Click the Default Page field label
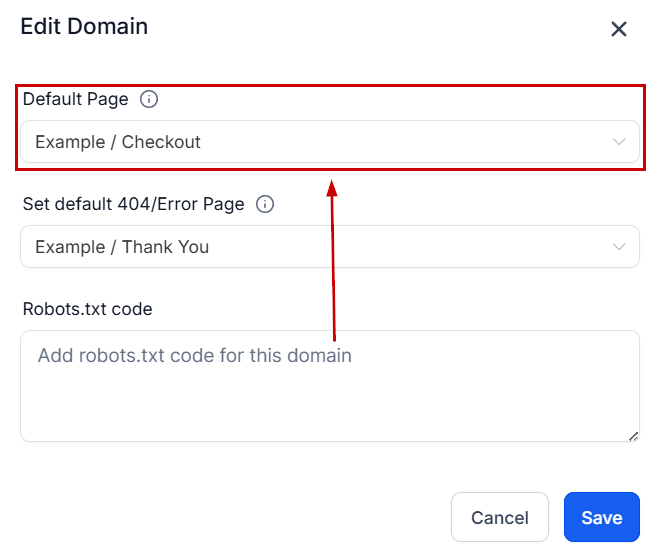 (76, 99)
